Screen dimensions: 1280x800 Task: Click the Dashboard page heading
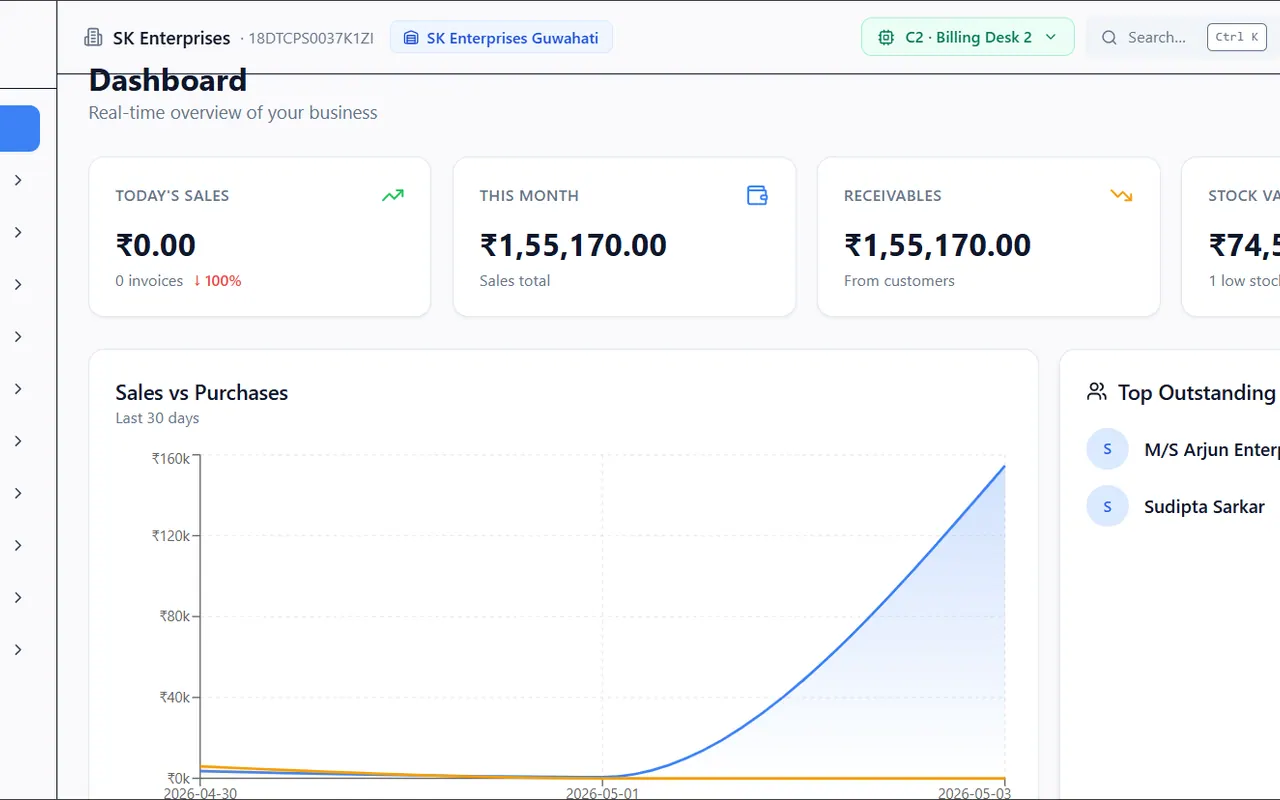coord(168,80)
